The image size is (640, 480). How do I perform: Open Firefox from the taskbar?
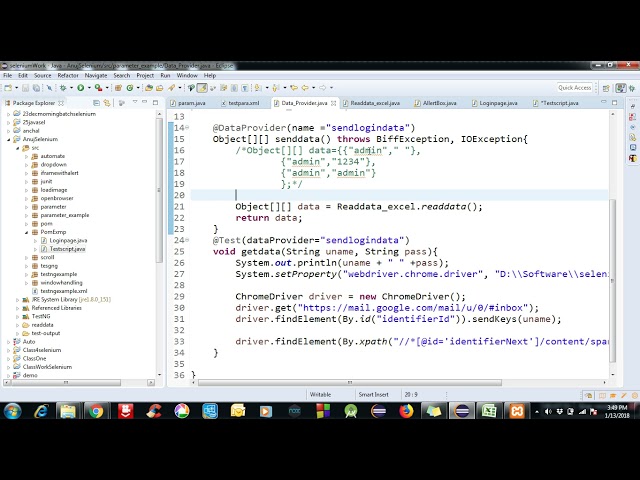(x=406, y=411)
